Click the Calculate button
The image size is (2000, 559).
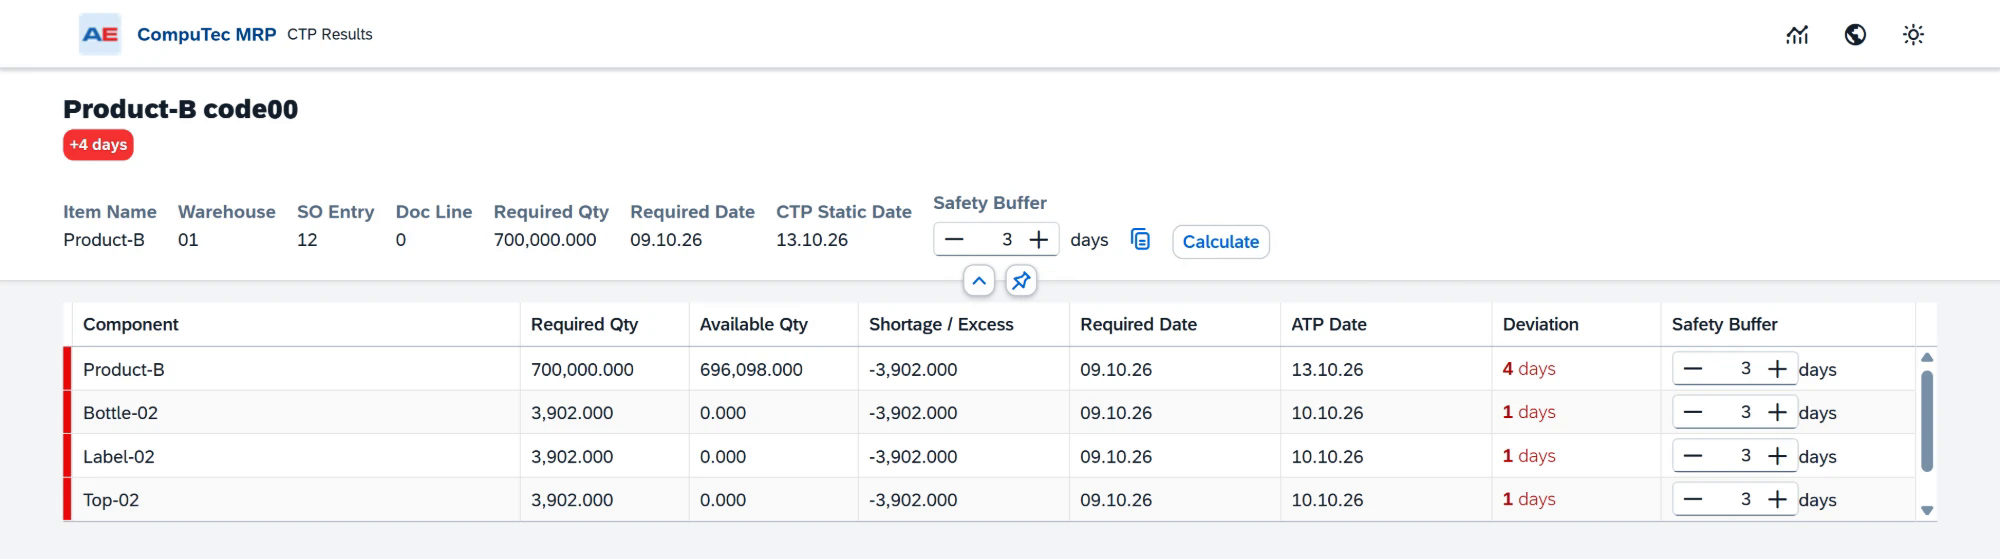point(1221,241)
